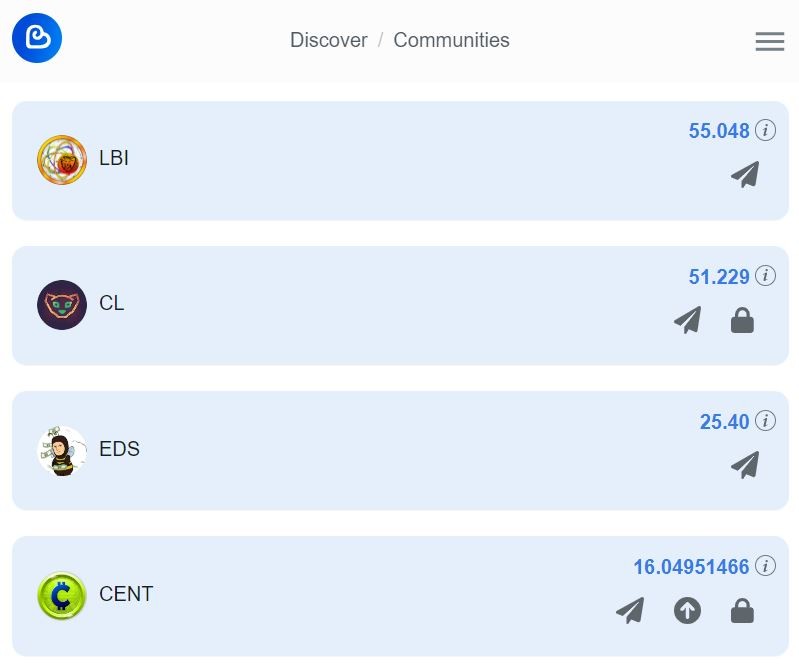Image resolution: width=799 pixels, height=672 pixels.
Task: Click the CL stake lock icon
Action: click(x=742, y=320)
